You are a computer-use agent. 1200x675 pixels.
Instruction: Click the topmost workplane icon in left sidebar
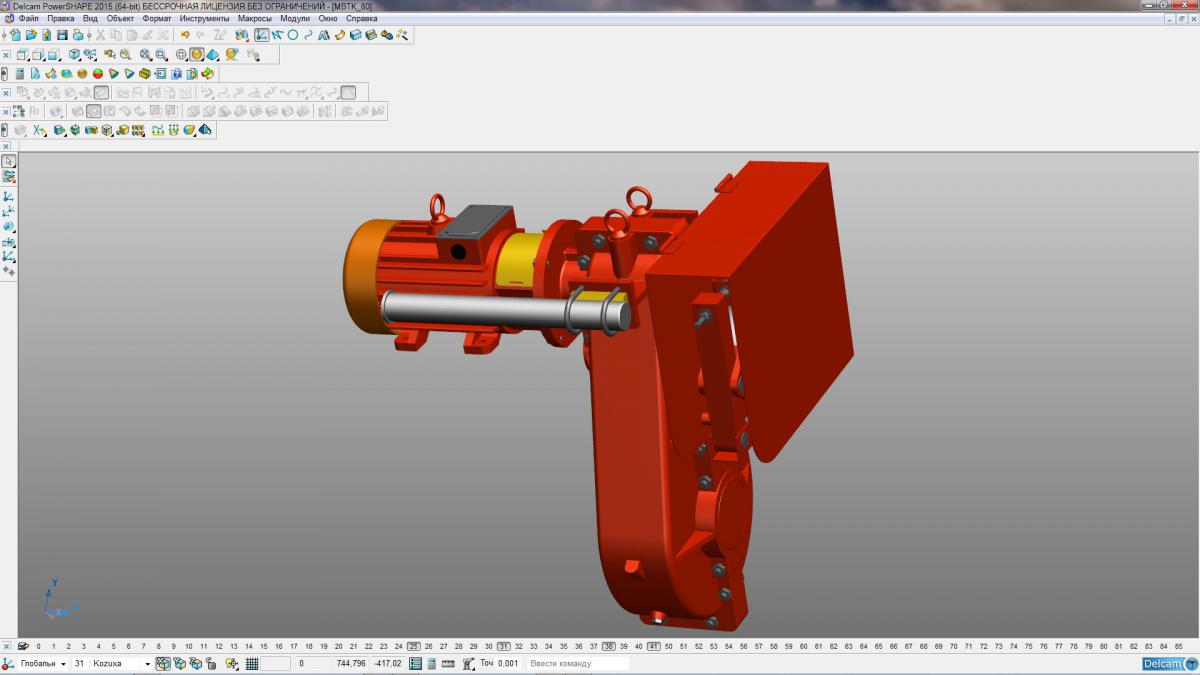[x=9, y=197]
